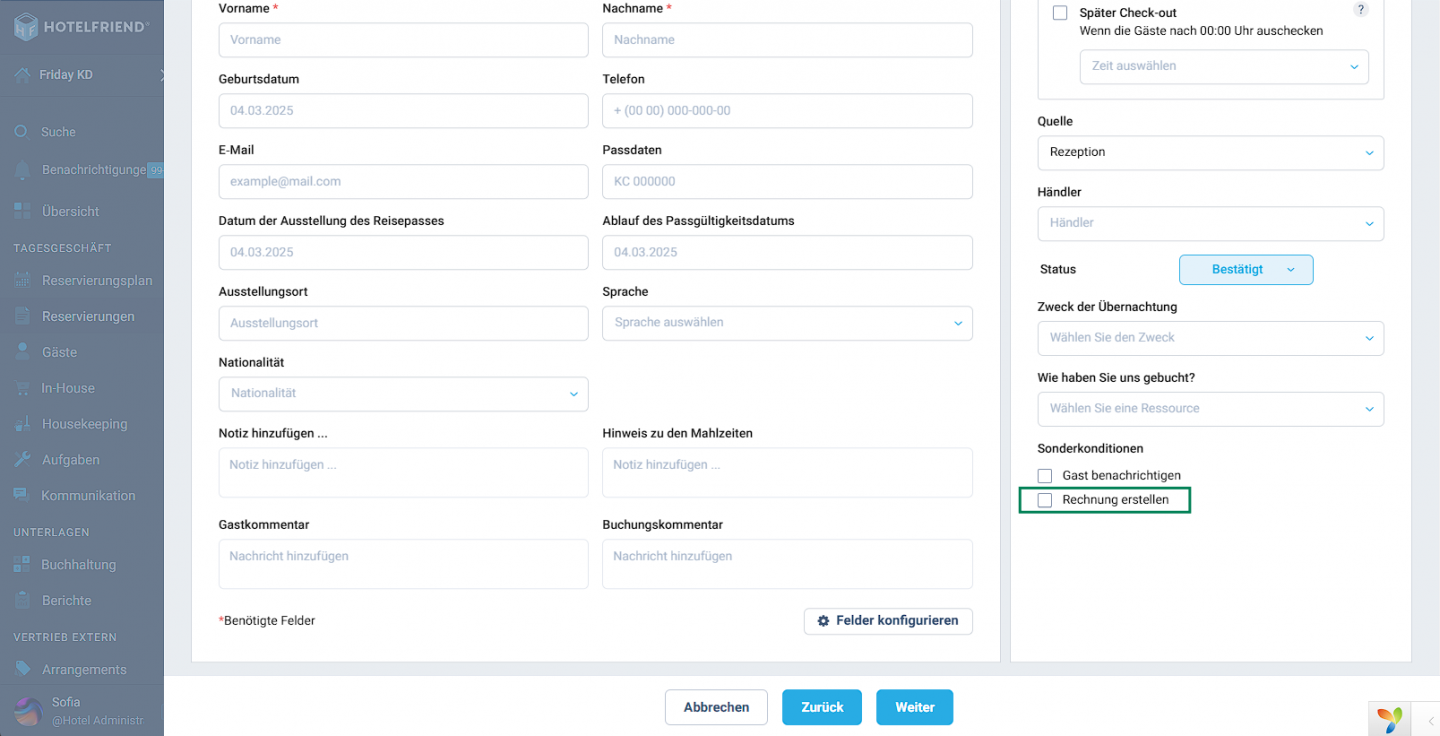Click the help question mark by Später Check-out
This screenshot has height=736, width=1440.
[x=1360, y=10]
